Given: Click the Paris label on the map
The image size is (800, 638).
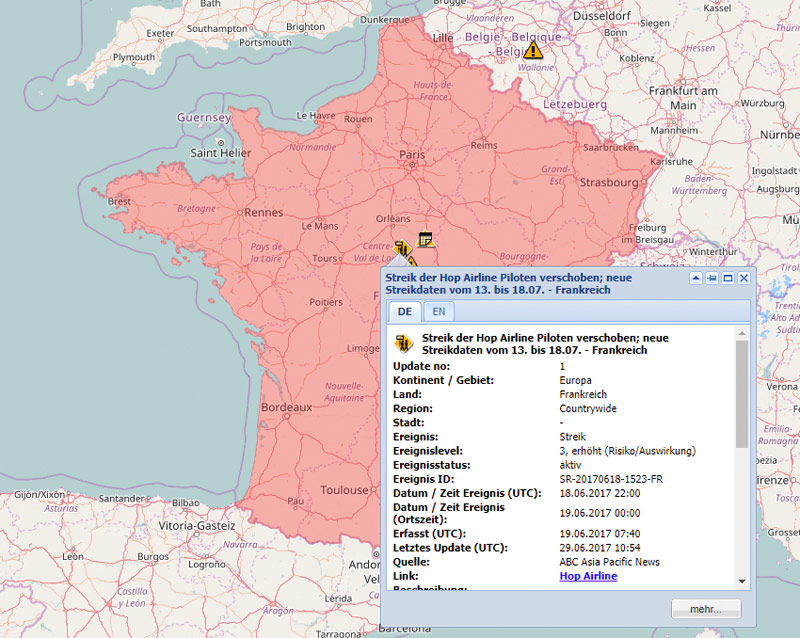Looking at the screenshot, I should pos(412,155).
